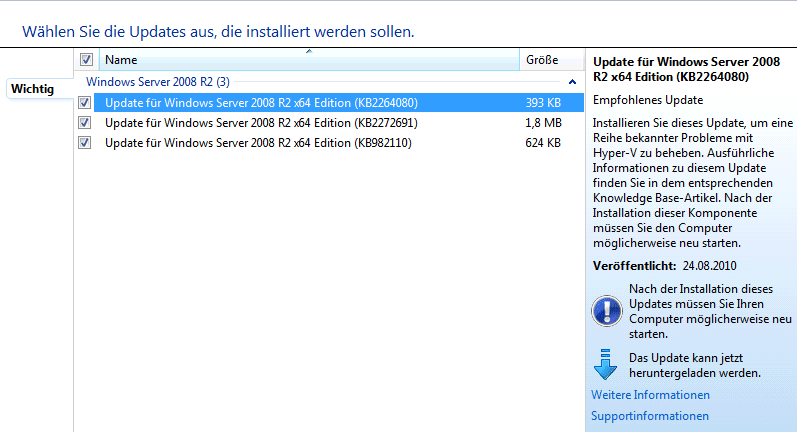This screenshot has height=432, width=797.
Task: Click the Empfohlenes Update label
Action: tap(648, 100)
